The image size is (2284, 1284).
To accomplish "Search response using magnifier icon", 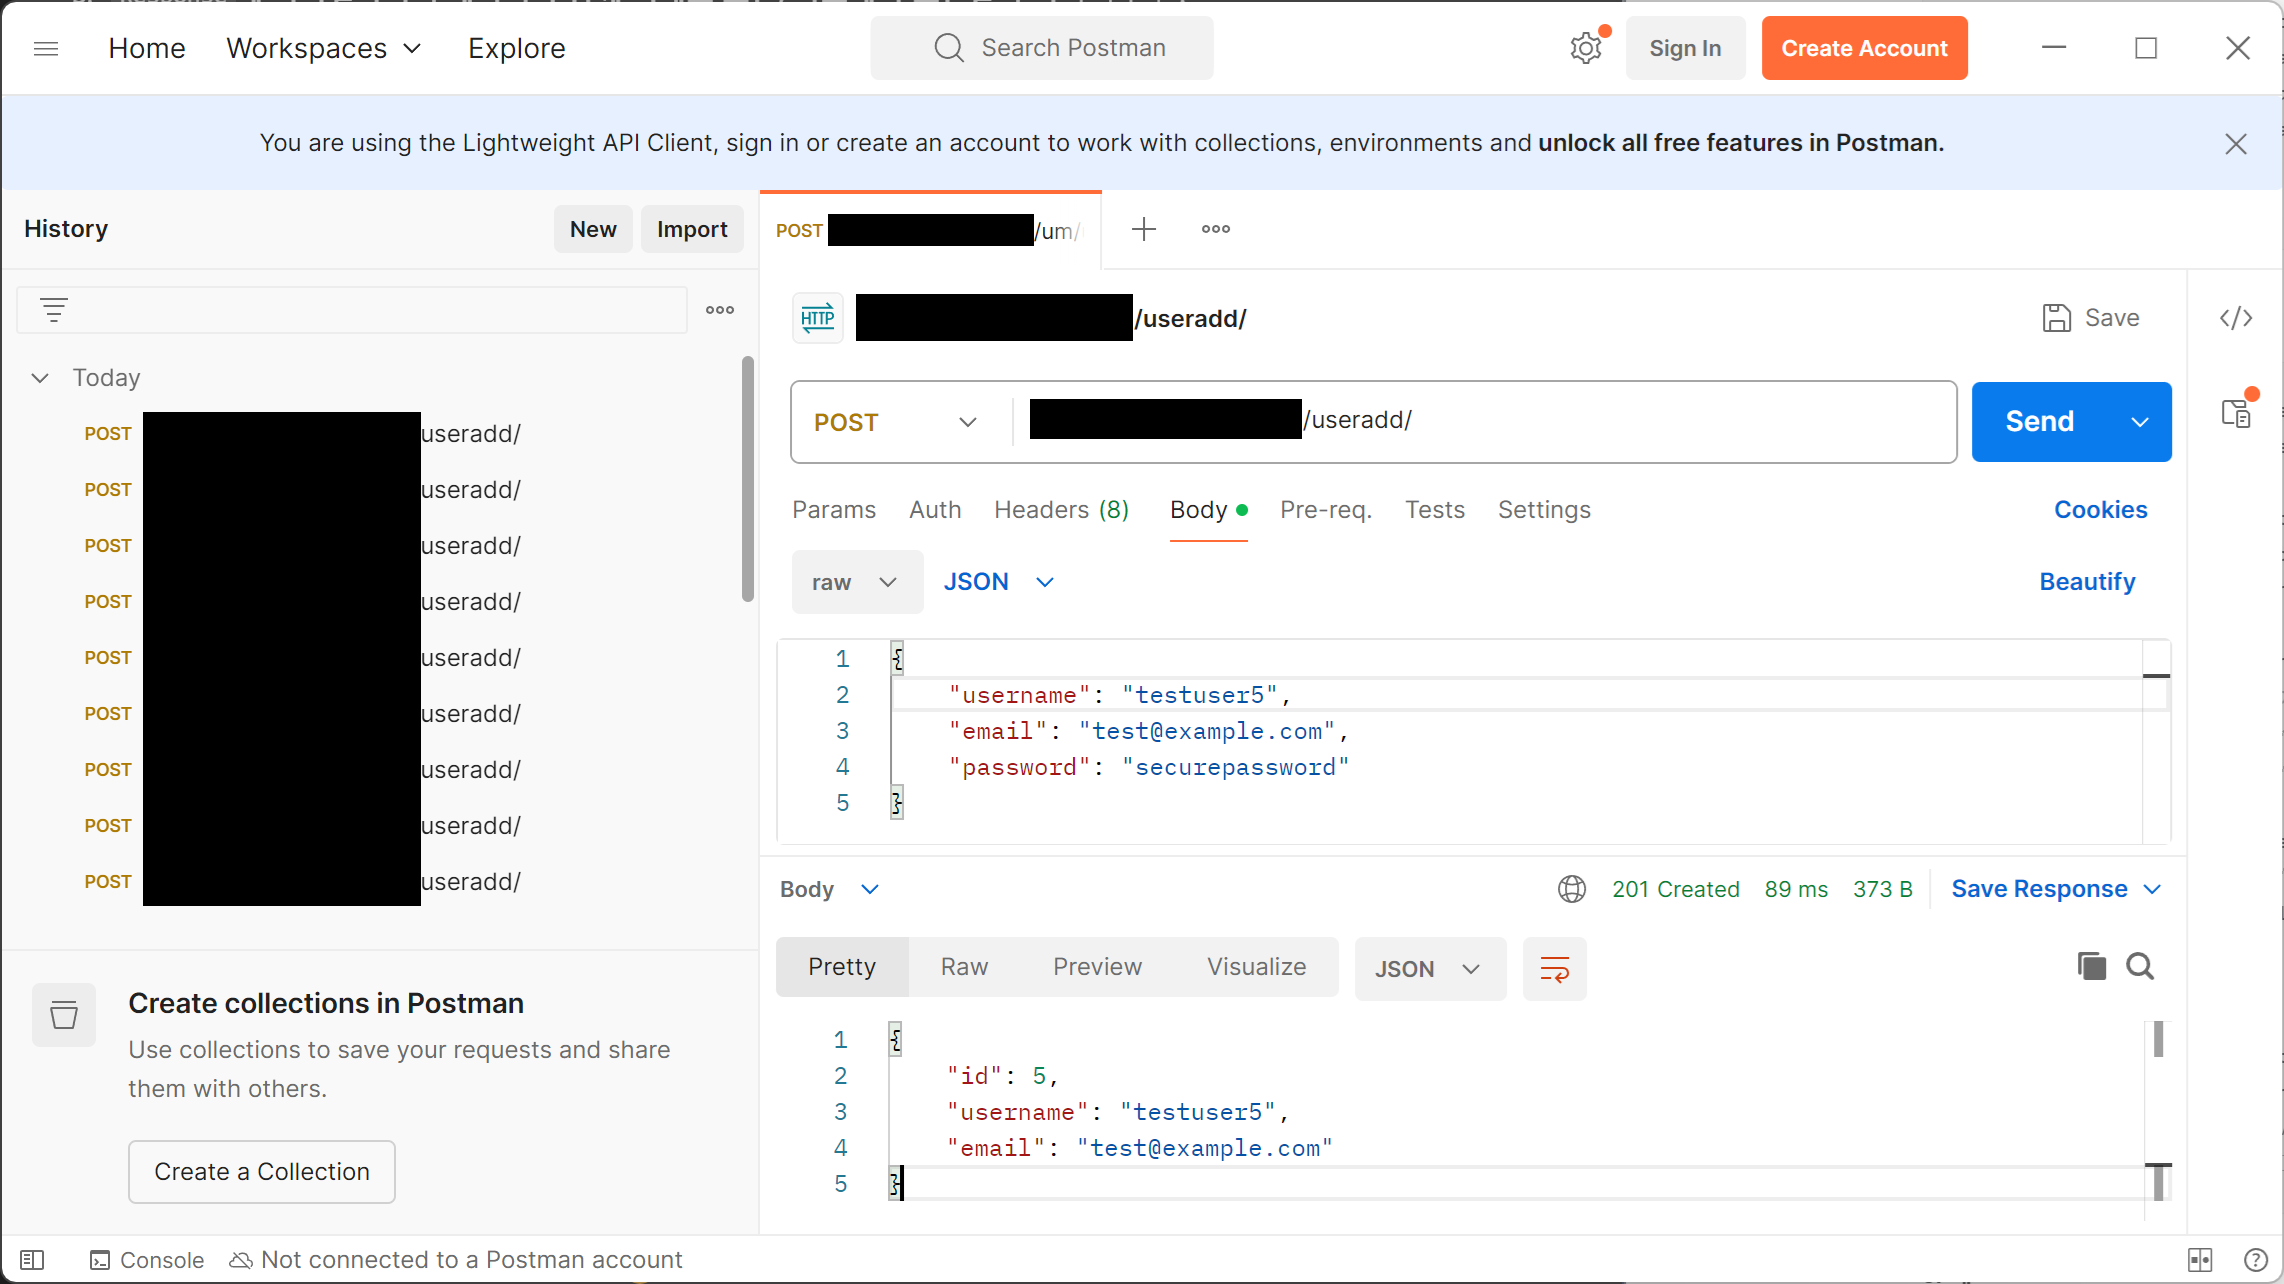I will pos(2140,966).
